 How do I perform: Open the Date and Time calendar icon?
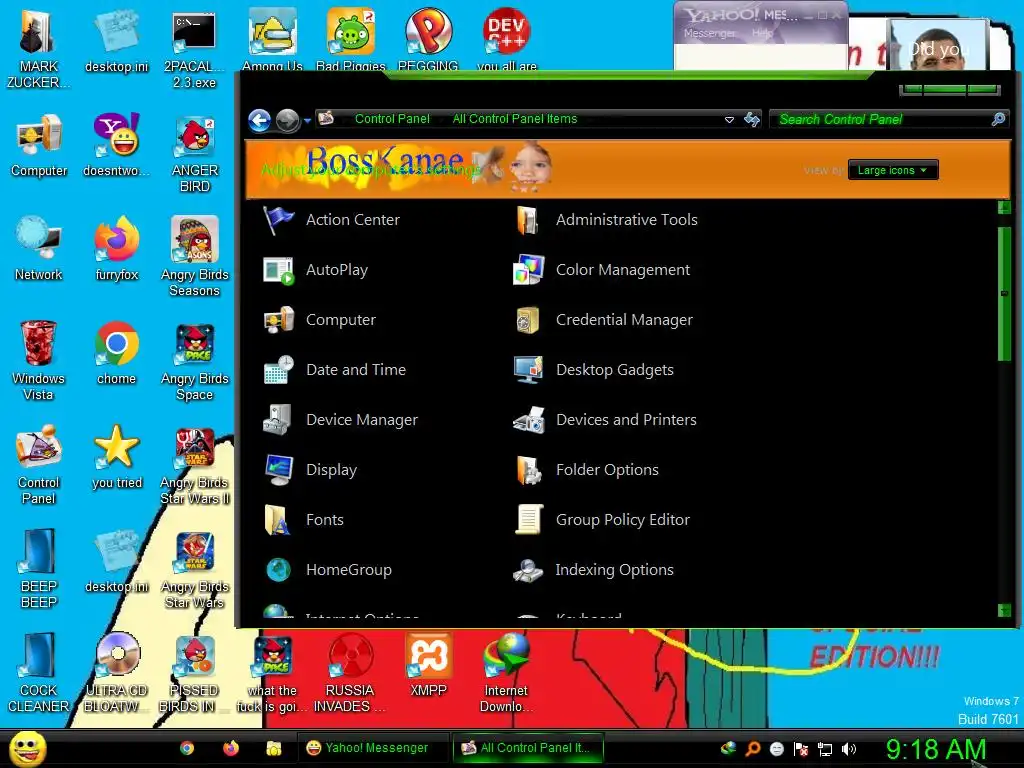[278, 370]
